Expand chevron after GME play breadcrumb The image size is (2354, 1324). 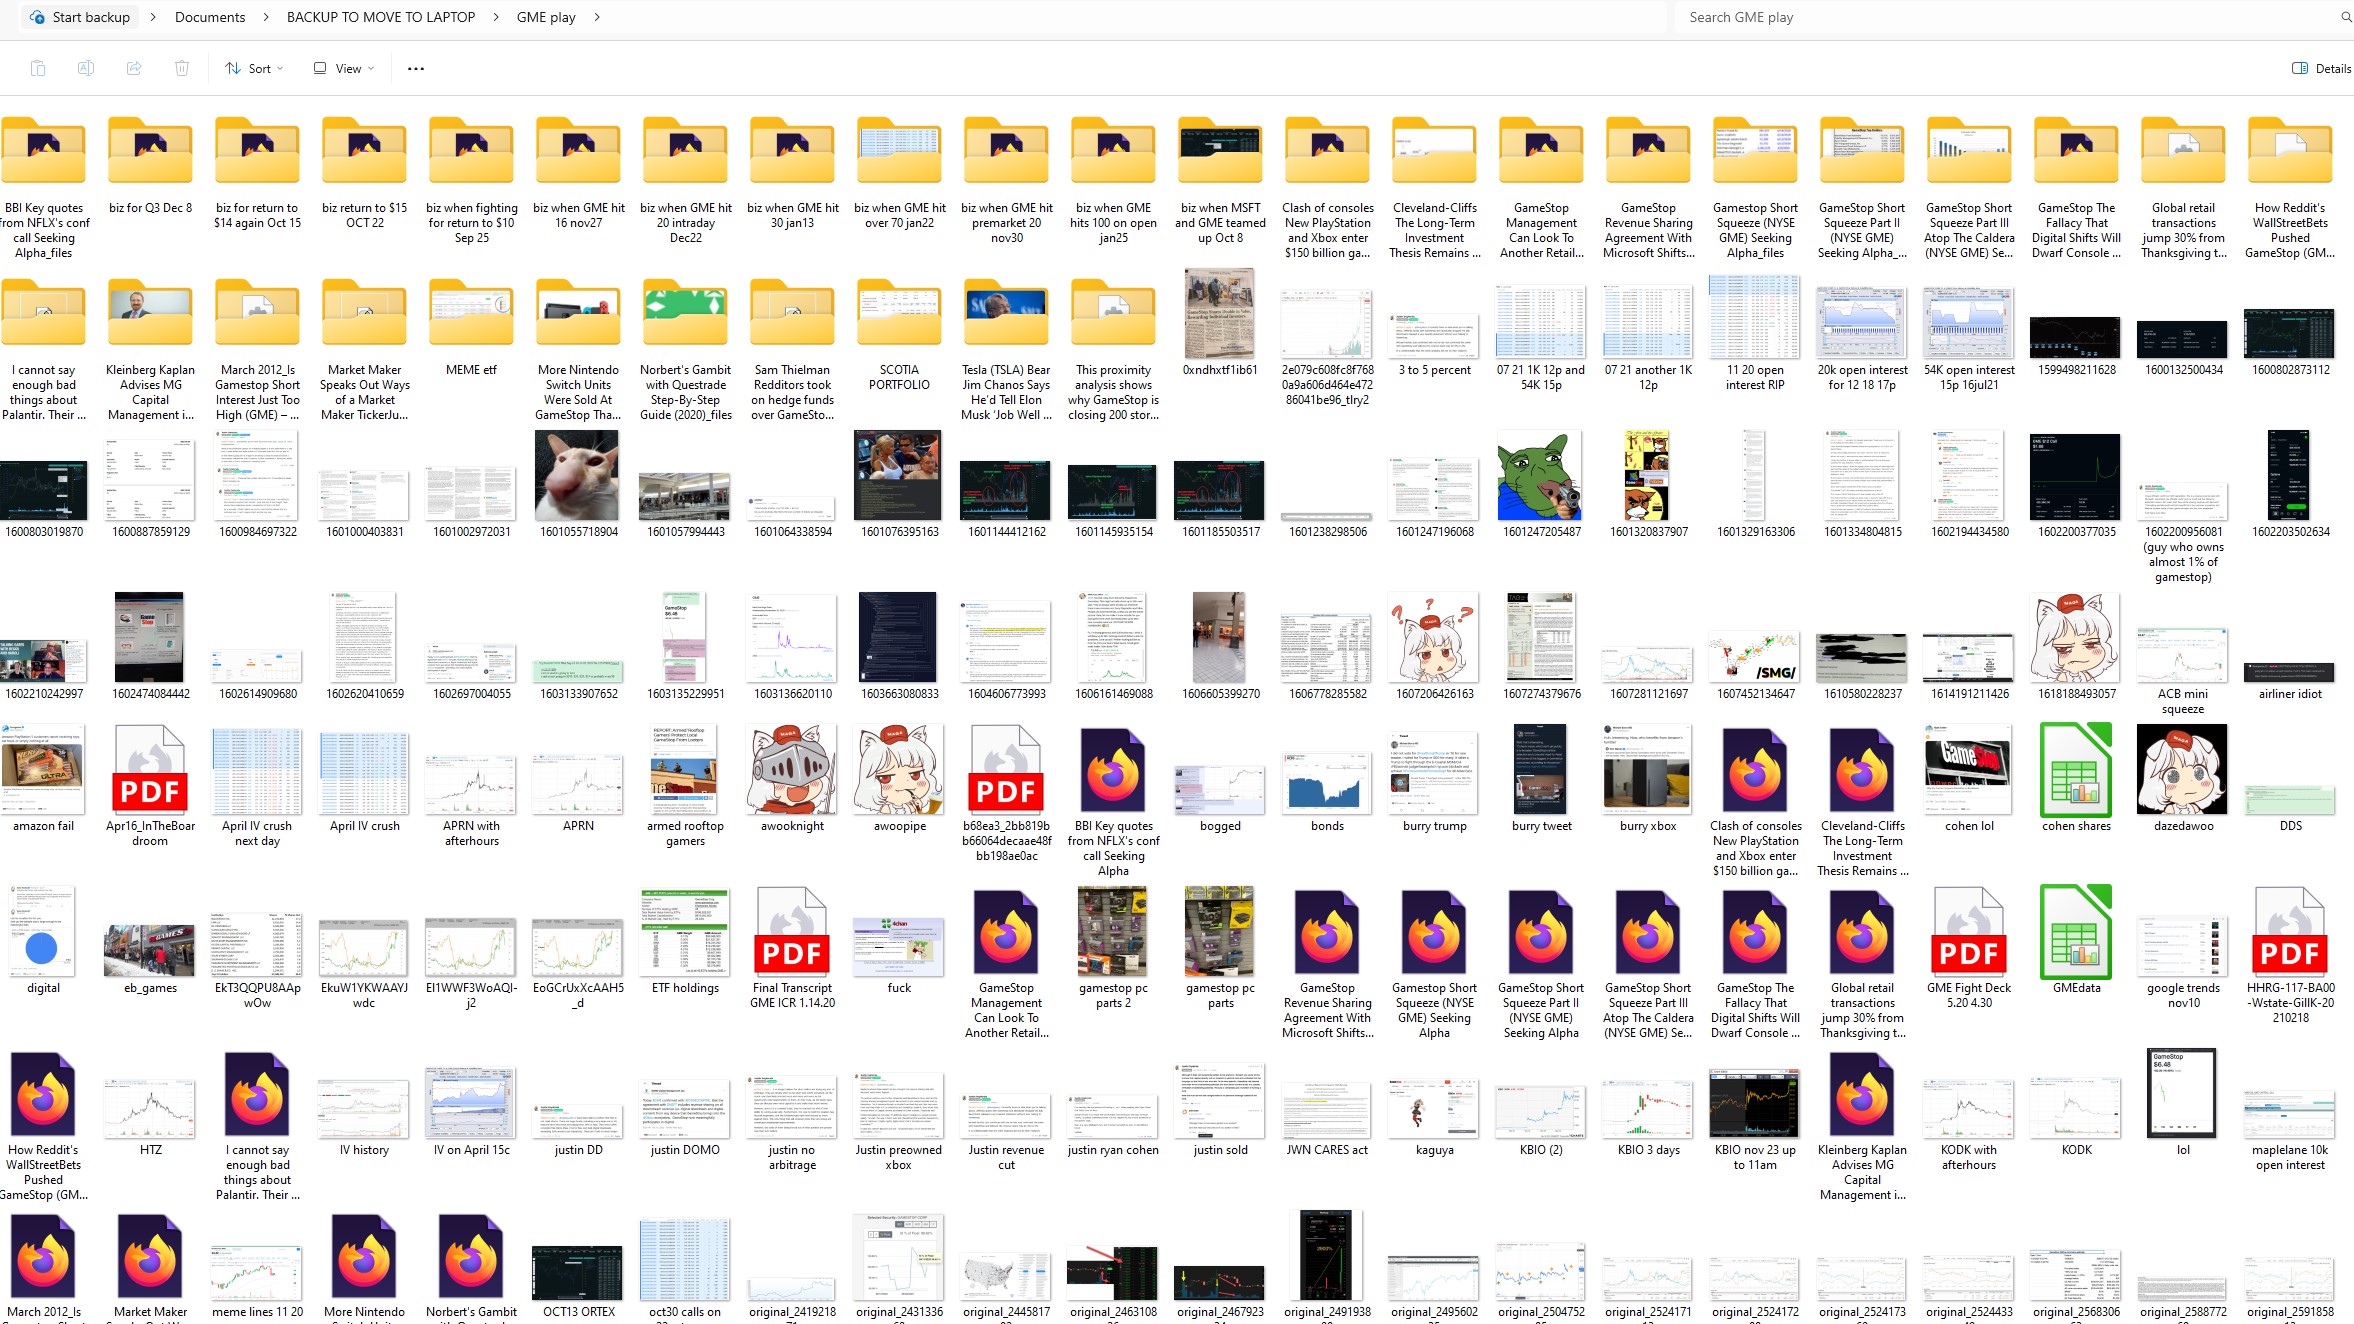click(597, 17)
